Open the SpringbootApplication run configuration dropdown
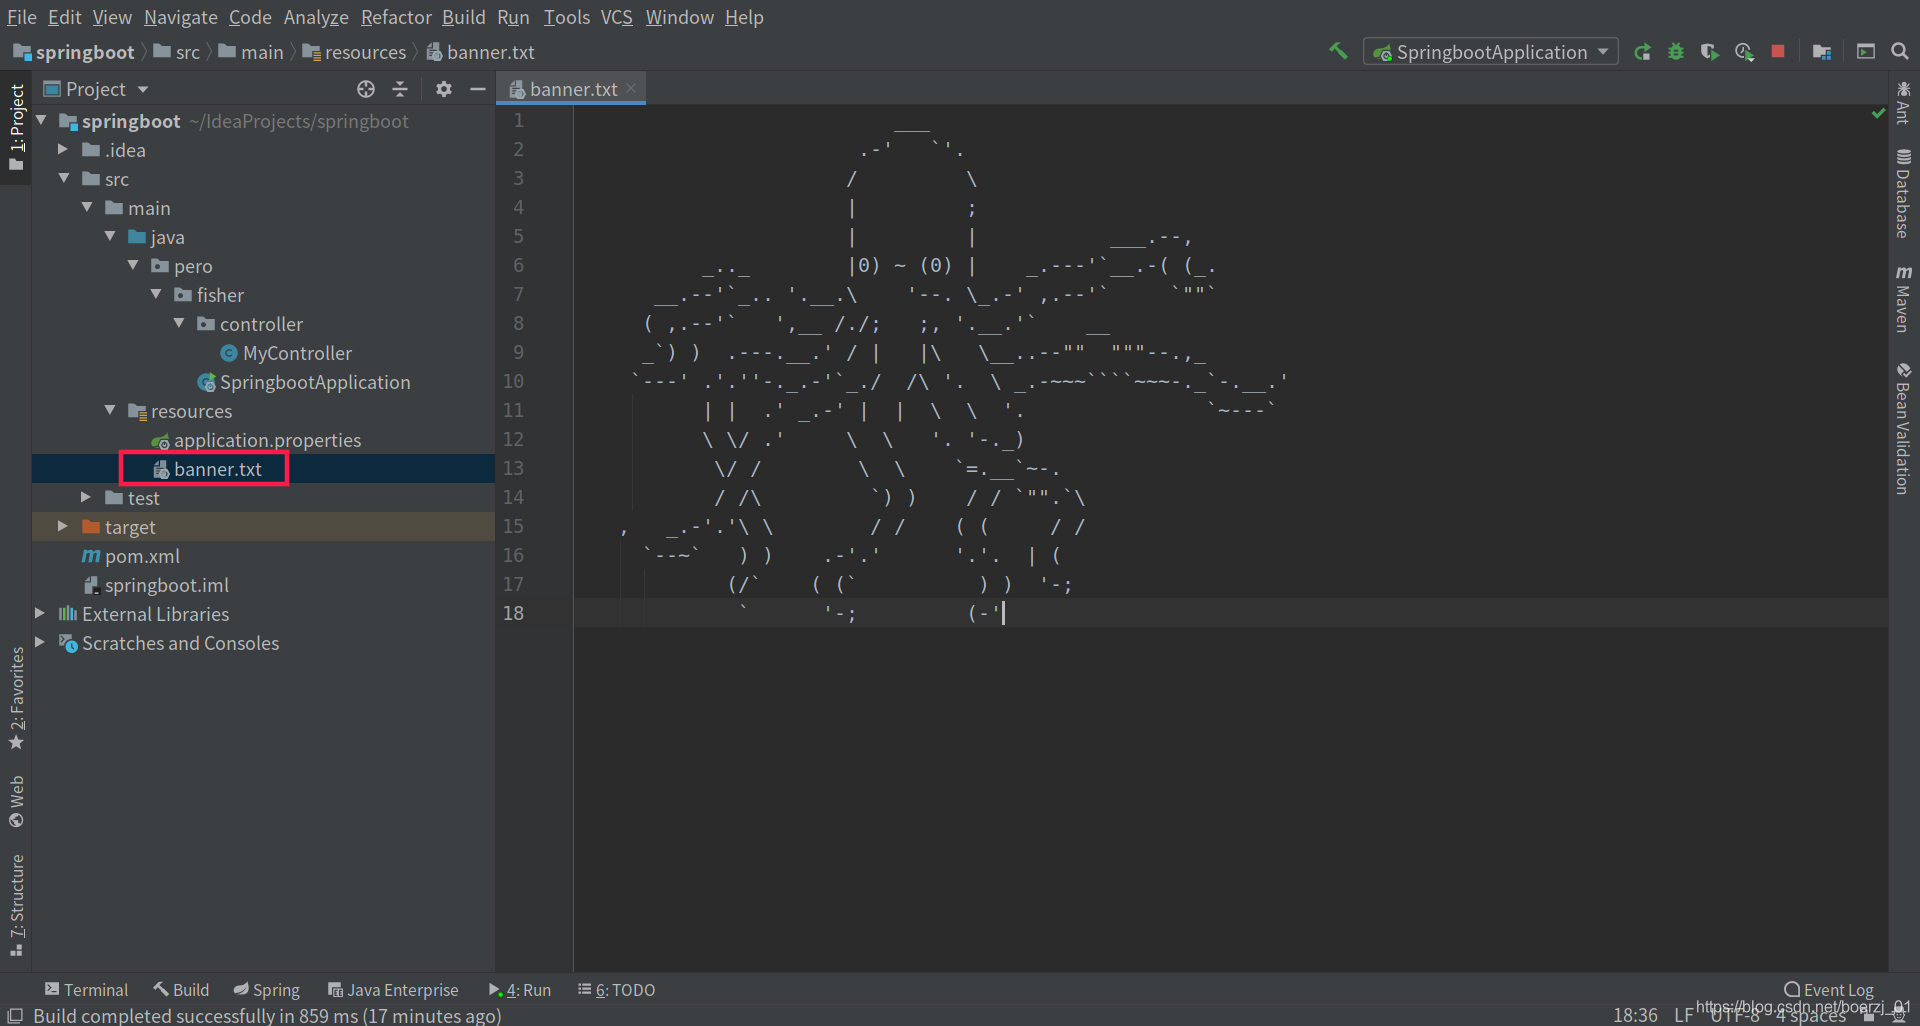This screenshot has height=1026, width=1920. pyautogui.click(x=1490, y=52)
